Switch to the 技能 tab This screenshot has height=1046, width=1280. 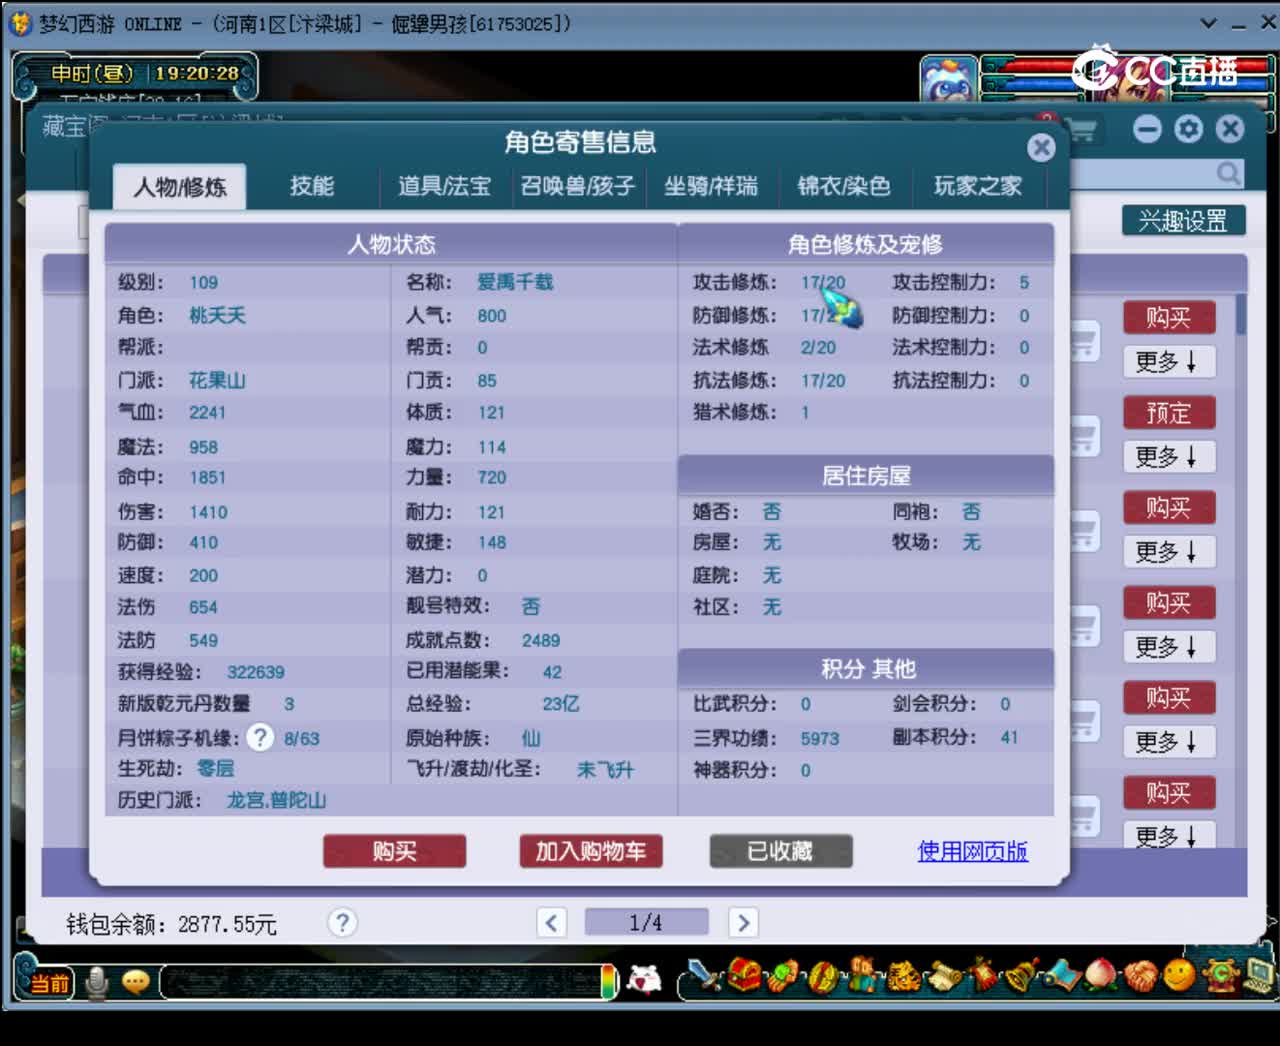click(312, 186)
